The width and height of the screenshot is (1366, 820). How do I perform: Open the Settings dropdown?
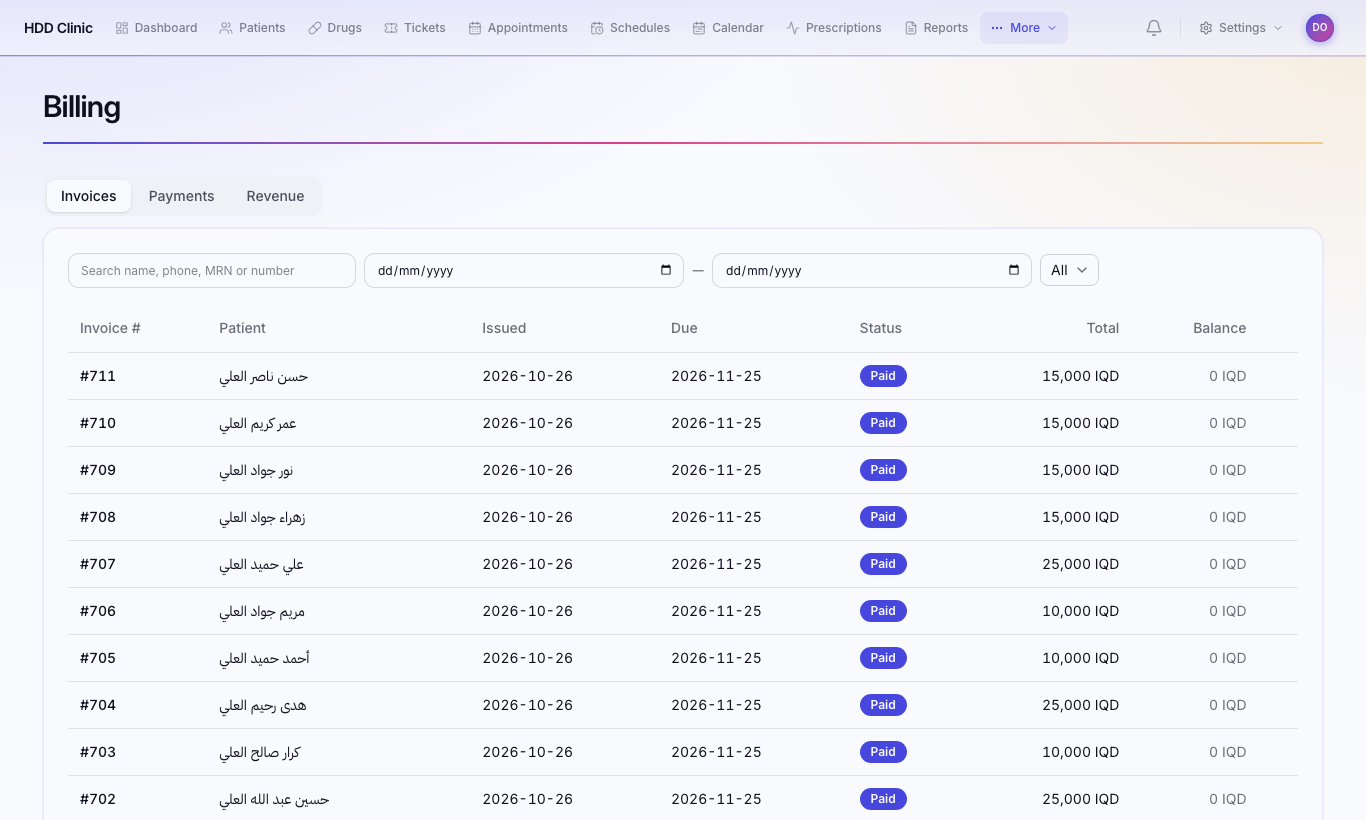(1240, 28)
